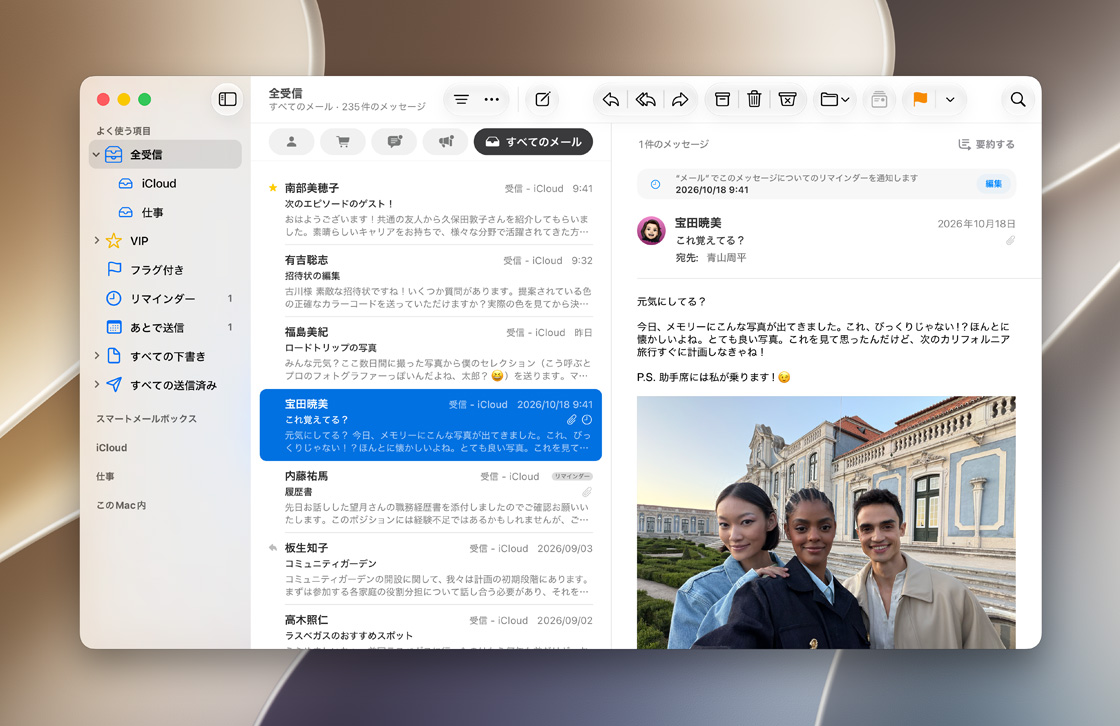This screenshot has height=726, width=1120.
Task: Open the email from 高木照仁
Action: [431, 628]
